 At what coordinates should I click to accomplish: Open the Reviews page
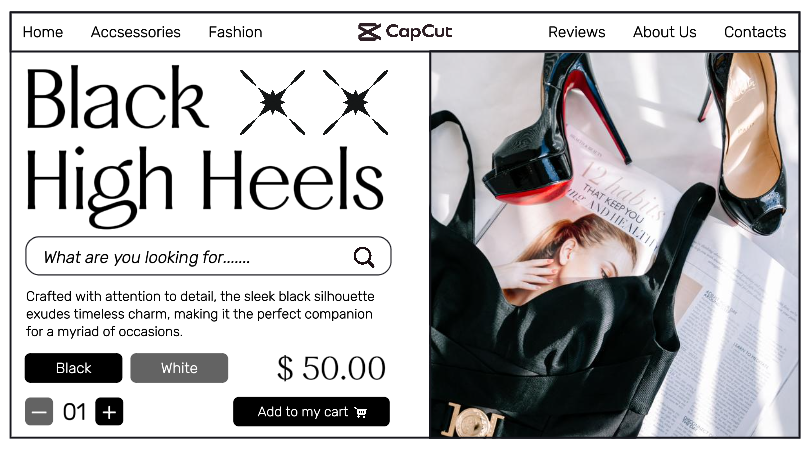point(577,32)
